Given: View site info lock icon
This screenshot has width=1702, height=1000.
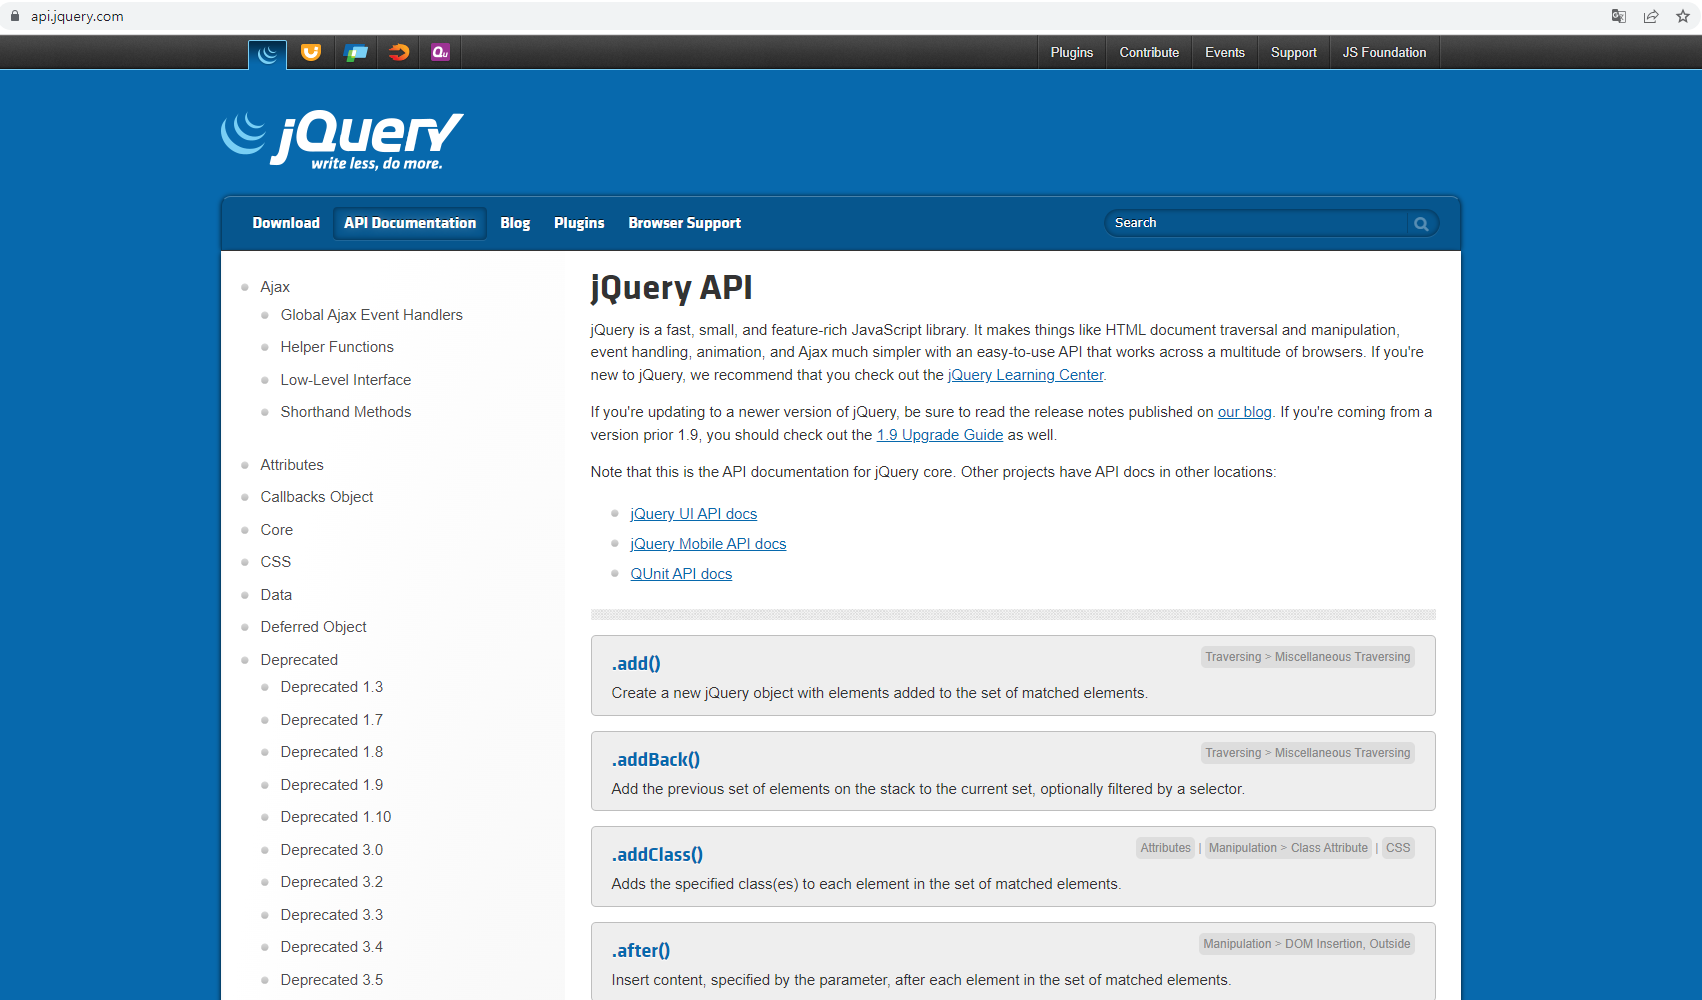Looking at the screenshot, I should pyautogui.click(x=14, y=16).
